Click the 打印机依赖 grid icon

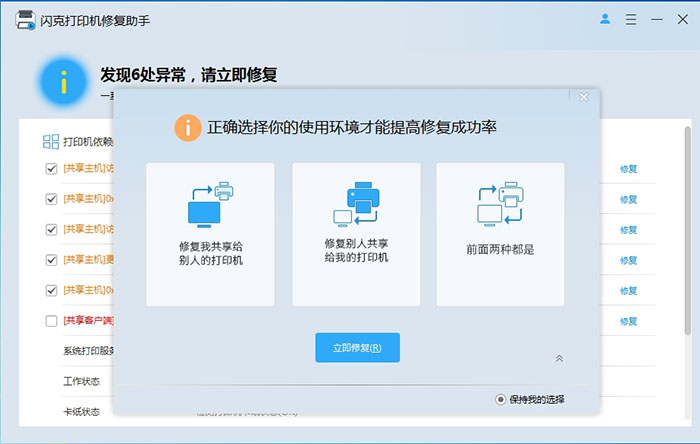[51, 142]
